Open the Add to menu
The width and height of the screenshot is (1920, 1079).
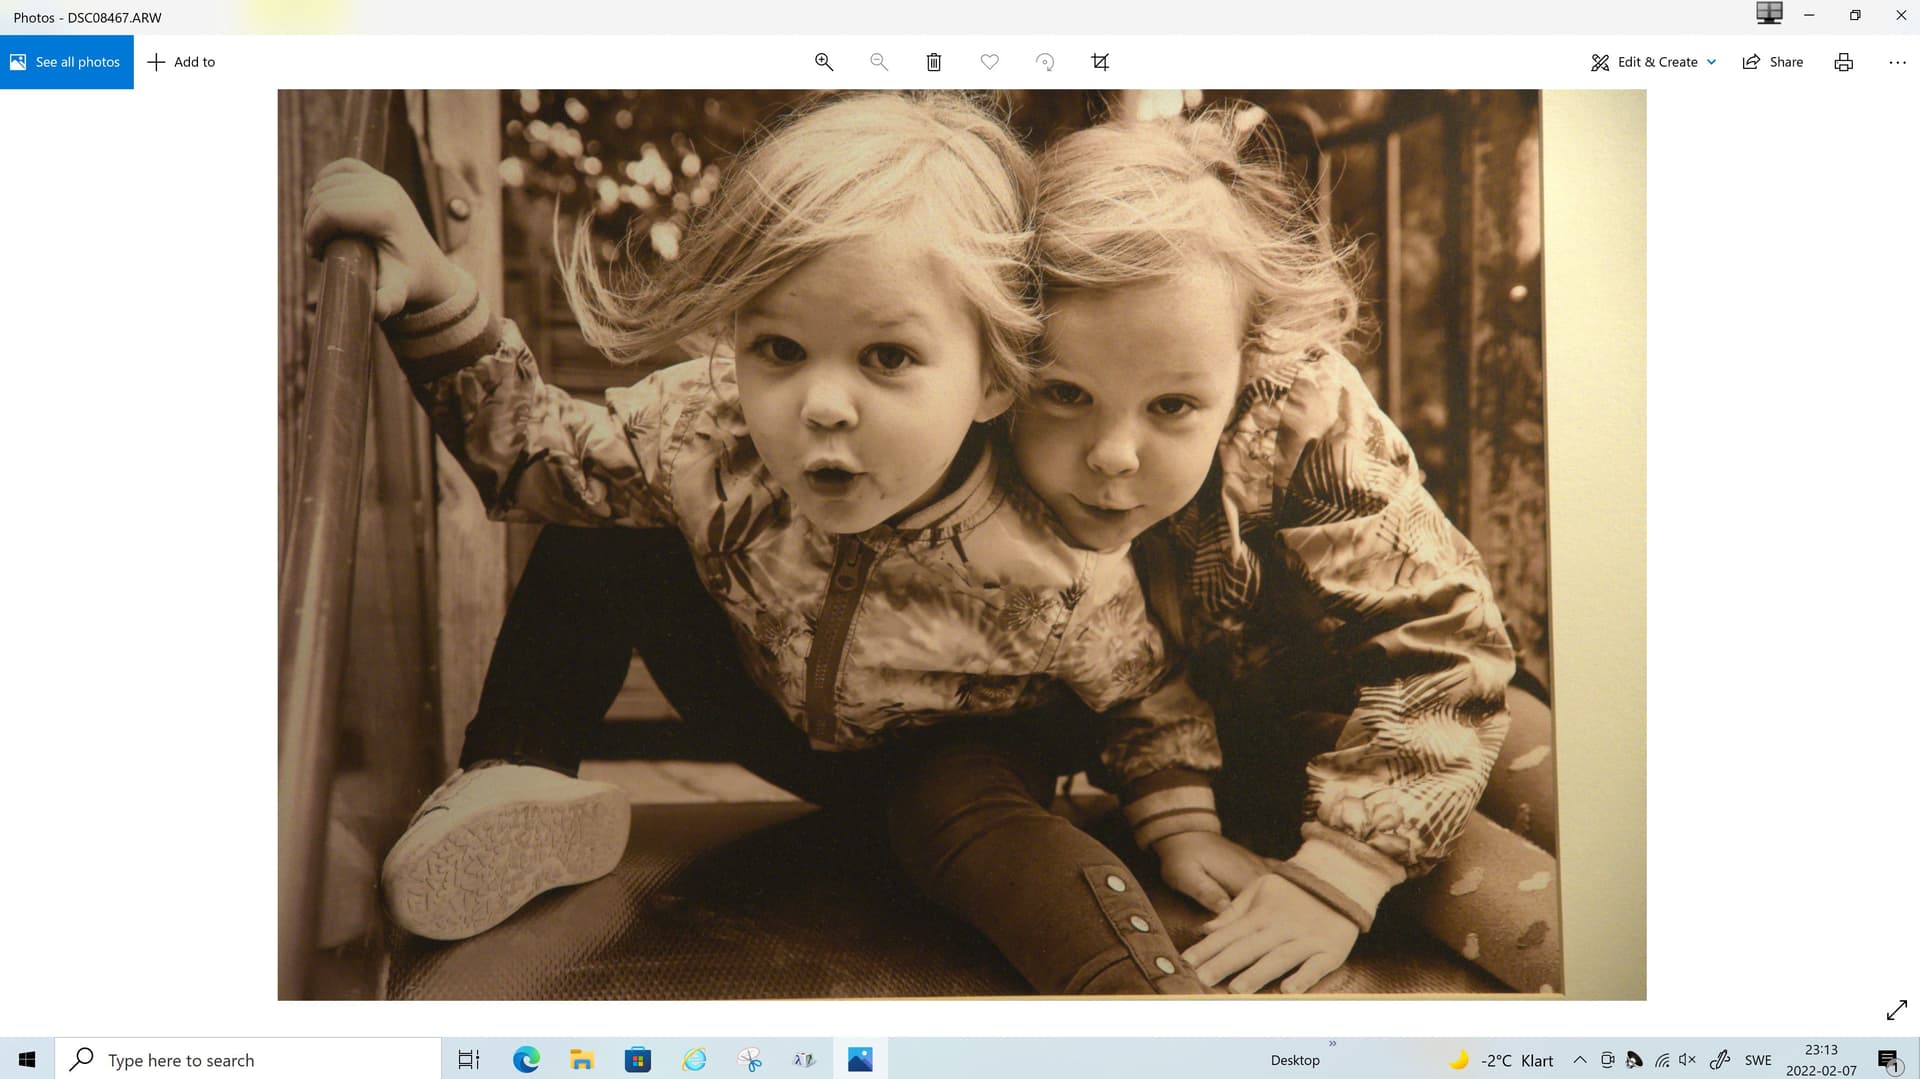tap(181, 62)
